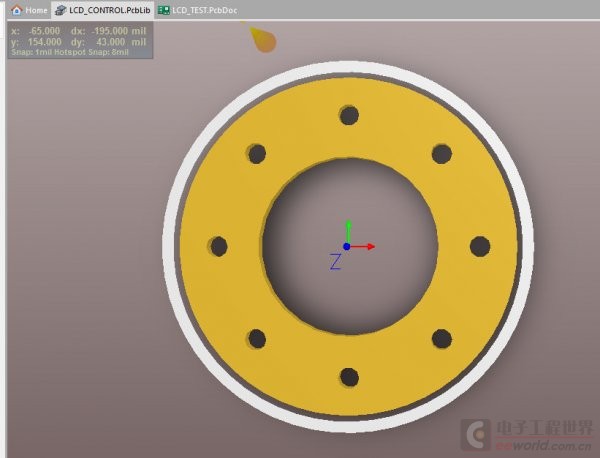Click the LCD_CONTROL.PcbLib library icon

click(60, 10)
